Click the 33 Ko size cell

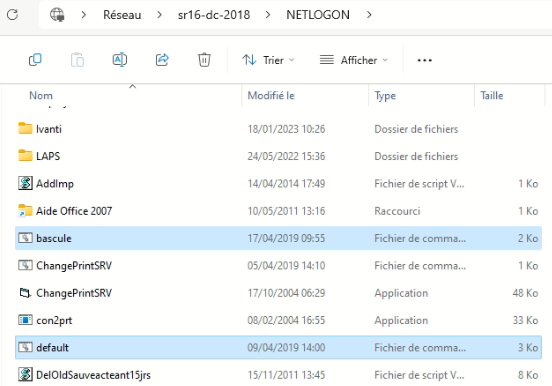point(525,320)
